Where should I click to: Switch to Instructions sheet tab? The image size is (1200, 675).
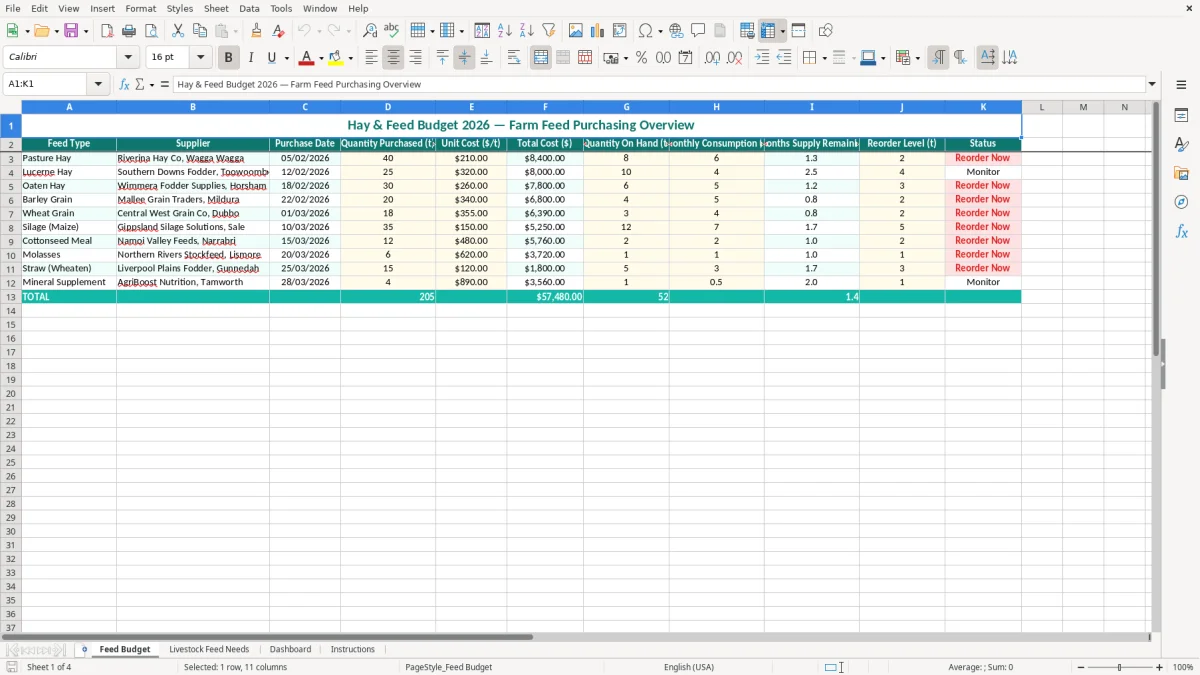pyautogui.click(x=353, y=649)
